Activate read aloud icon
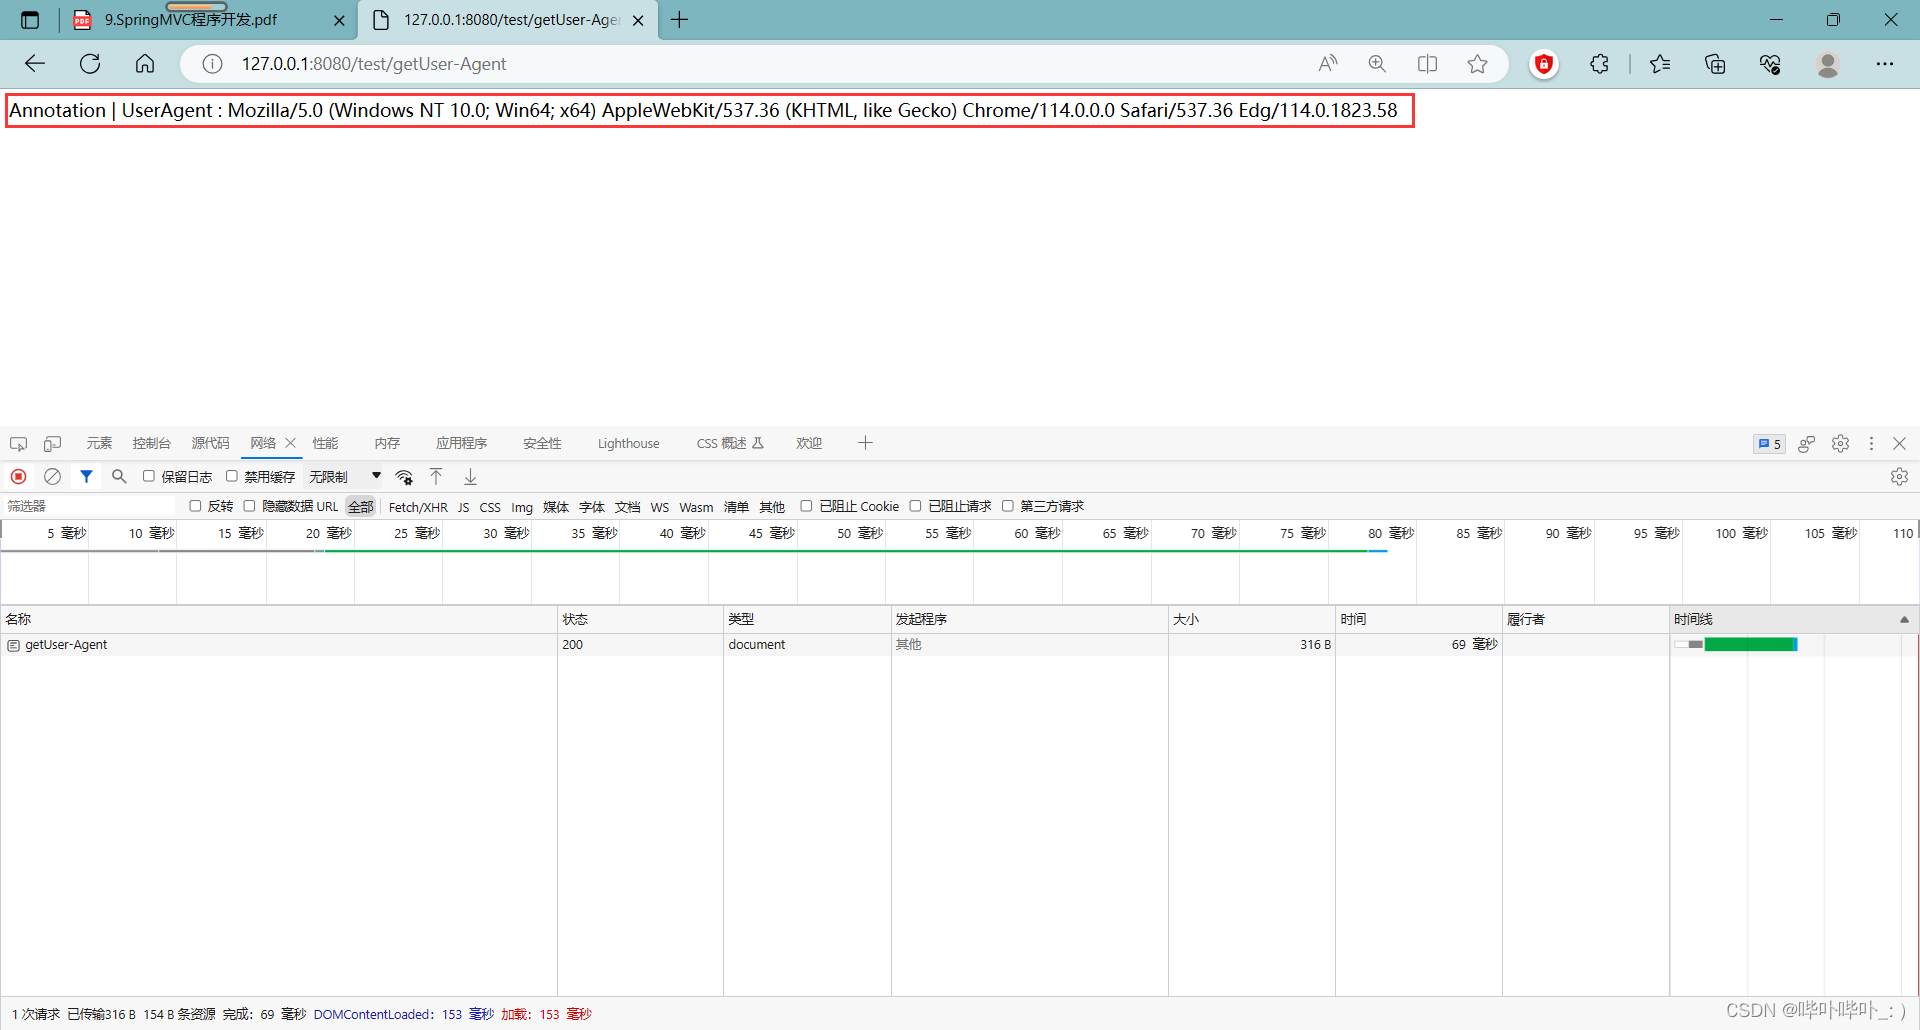 pos(1328,64)
